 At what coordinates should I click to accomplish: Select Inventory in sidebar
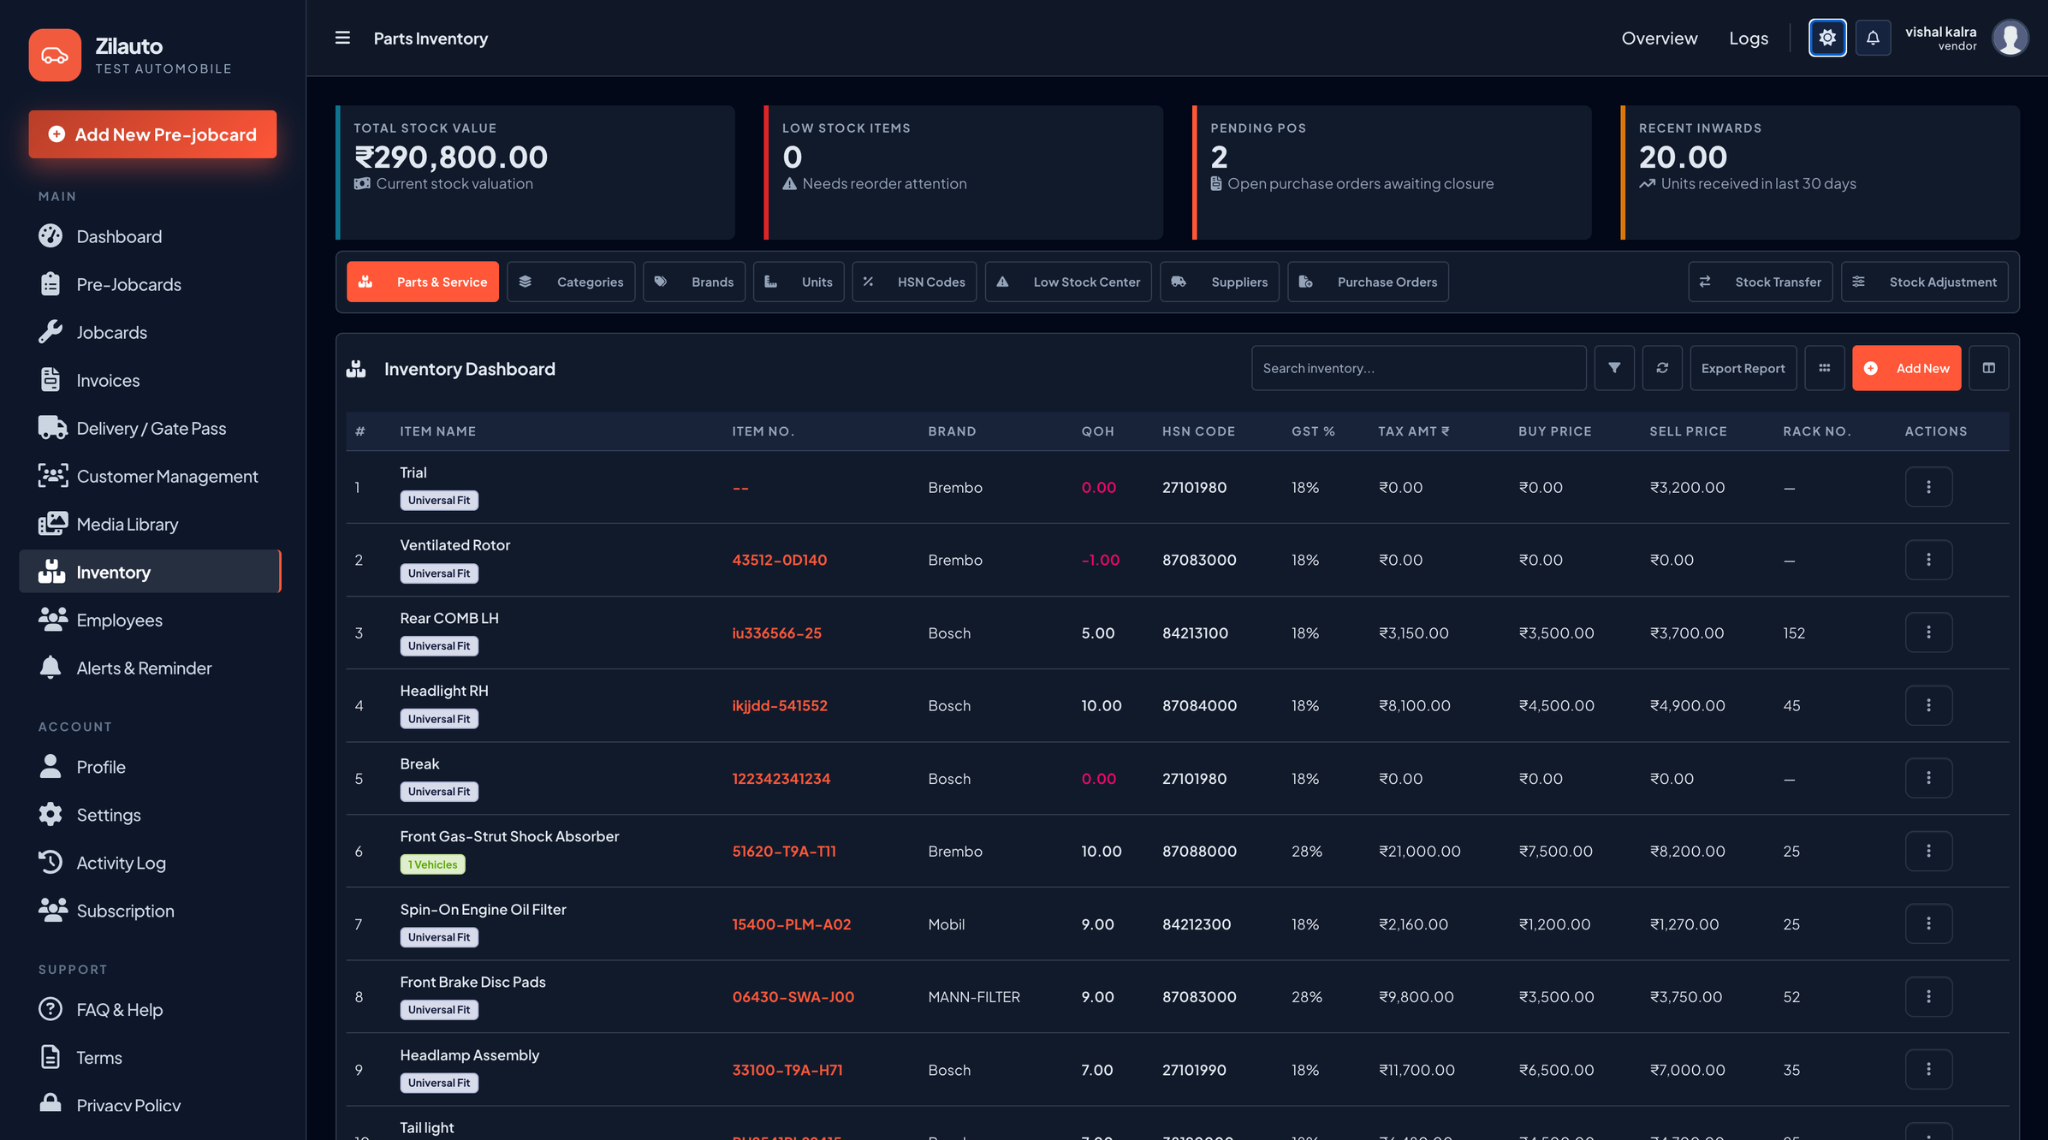tap(150, 572)
